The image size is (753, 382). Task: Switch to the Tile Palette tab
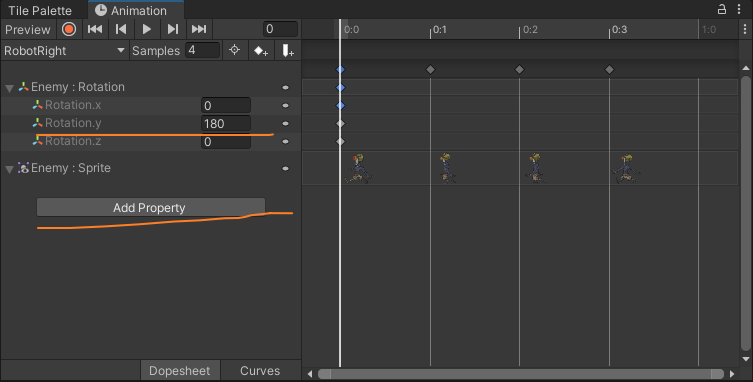coord(40,11)
